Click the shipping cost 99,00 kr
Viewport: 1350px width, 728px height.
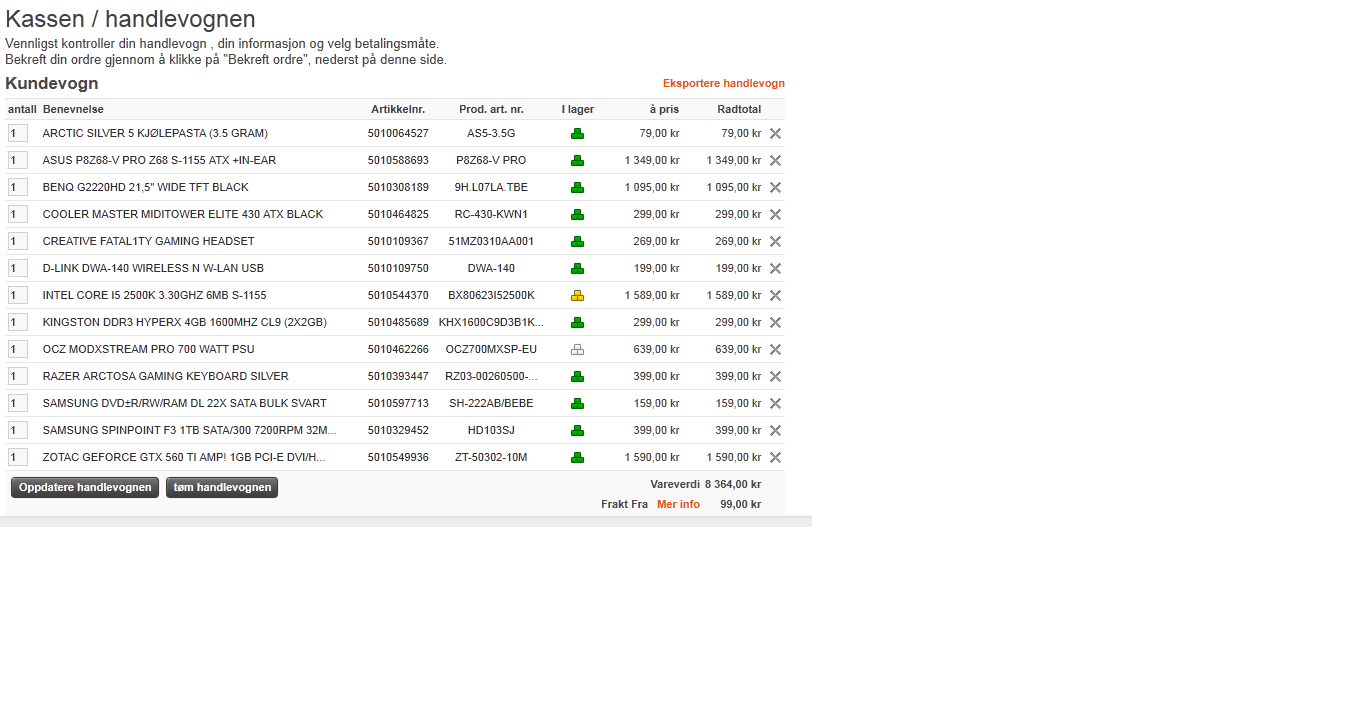point(741,504)
